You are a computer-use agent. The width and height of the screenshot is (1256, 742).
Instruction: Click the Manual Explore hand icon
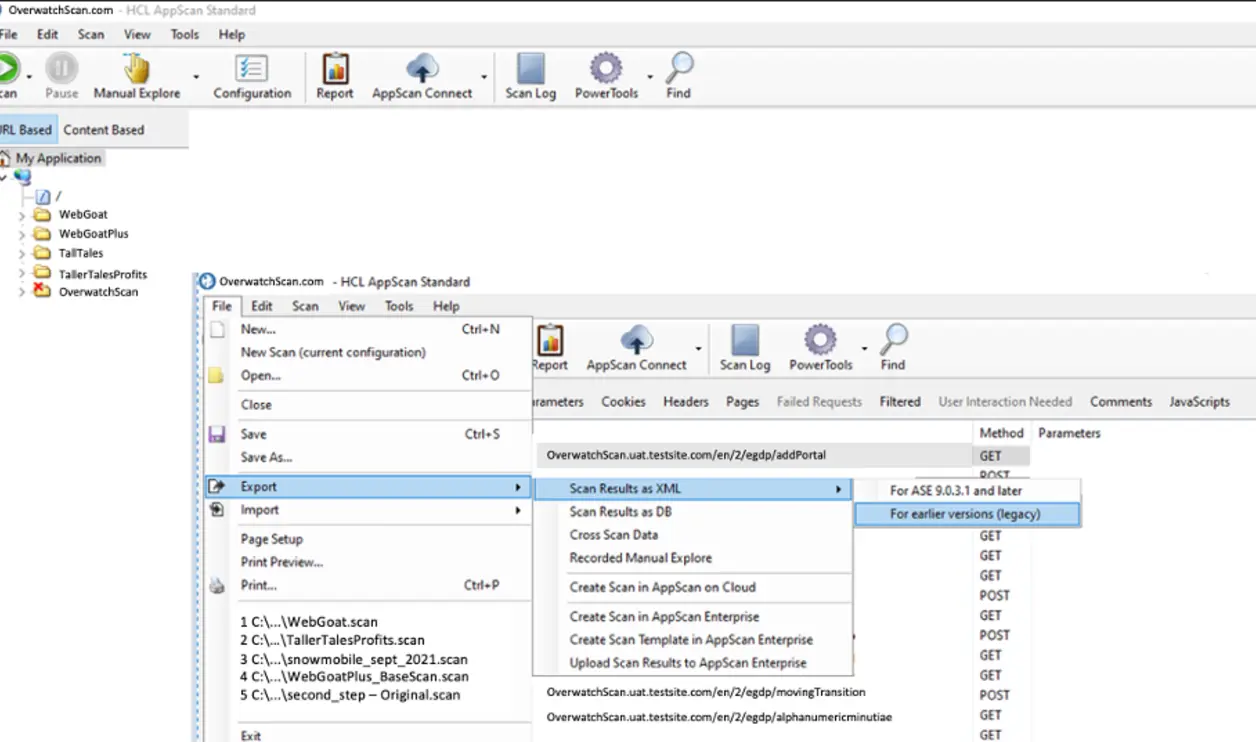pyautogui.click(x=137, y=69)
